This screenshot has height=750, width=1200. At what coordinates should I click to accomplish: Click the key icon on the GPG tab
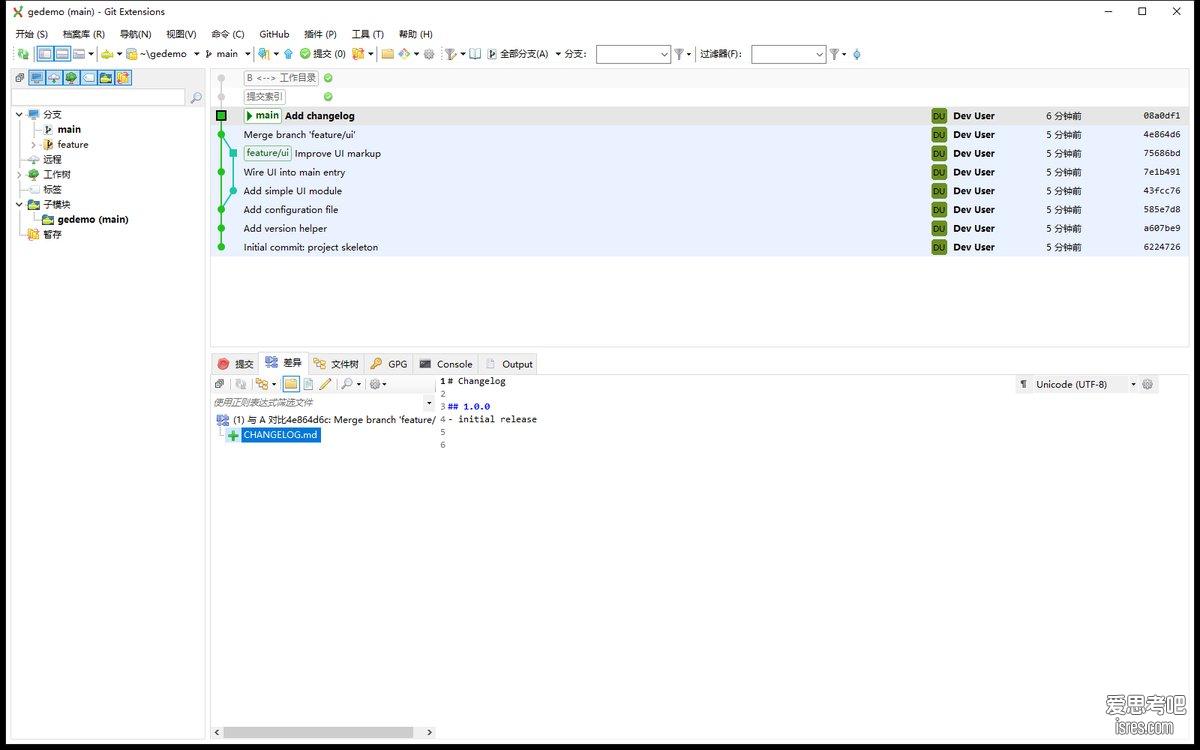pos(376,364)
